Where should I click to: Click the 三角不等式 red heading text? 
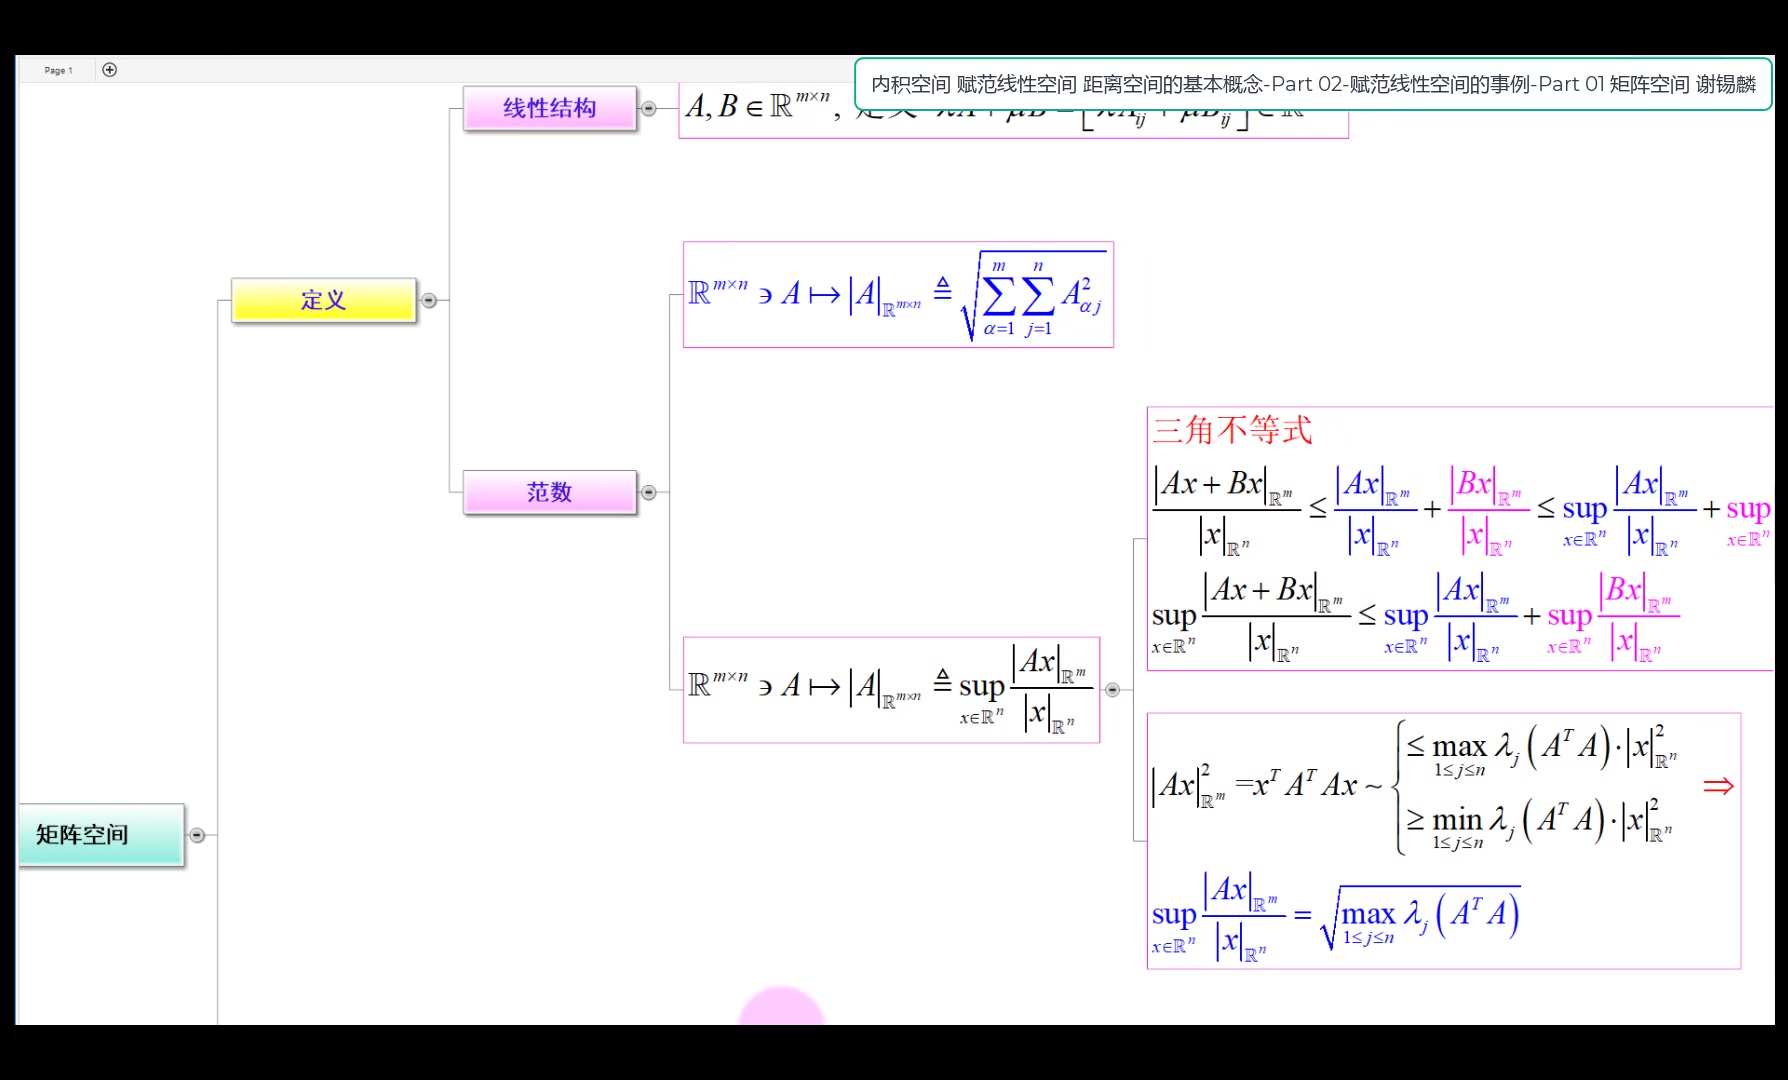tap(1232, 431)
